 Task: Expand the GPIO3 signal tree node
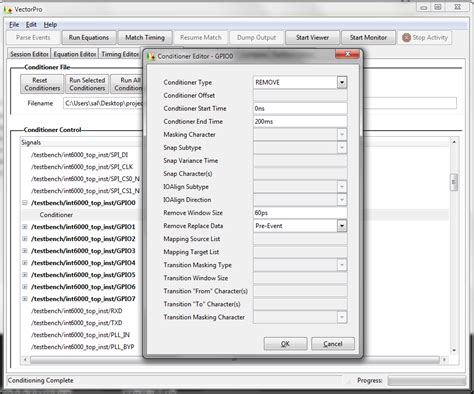click(25, 251)
